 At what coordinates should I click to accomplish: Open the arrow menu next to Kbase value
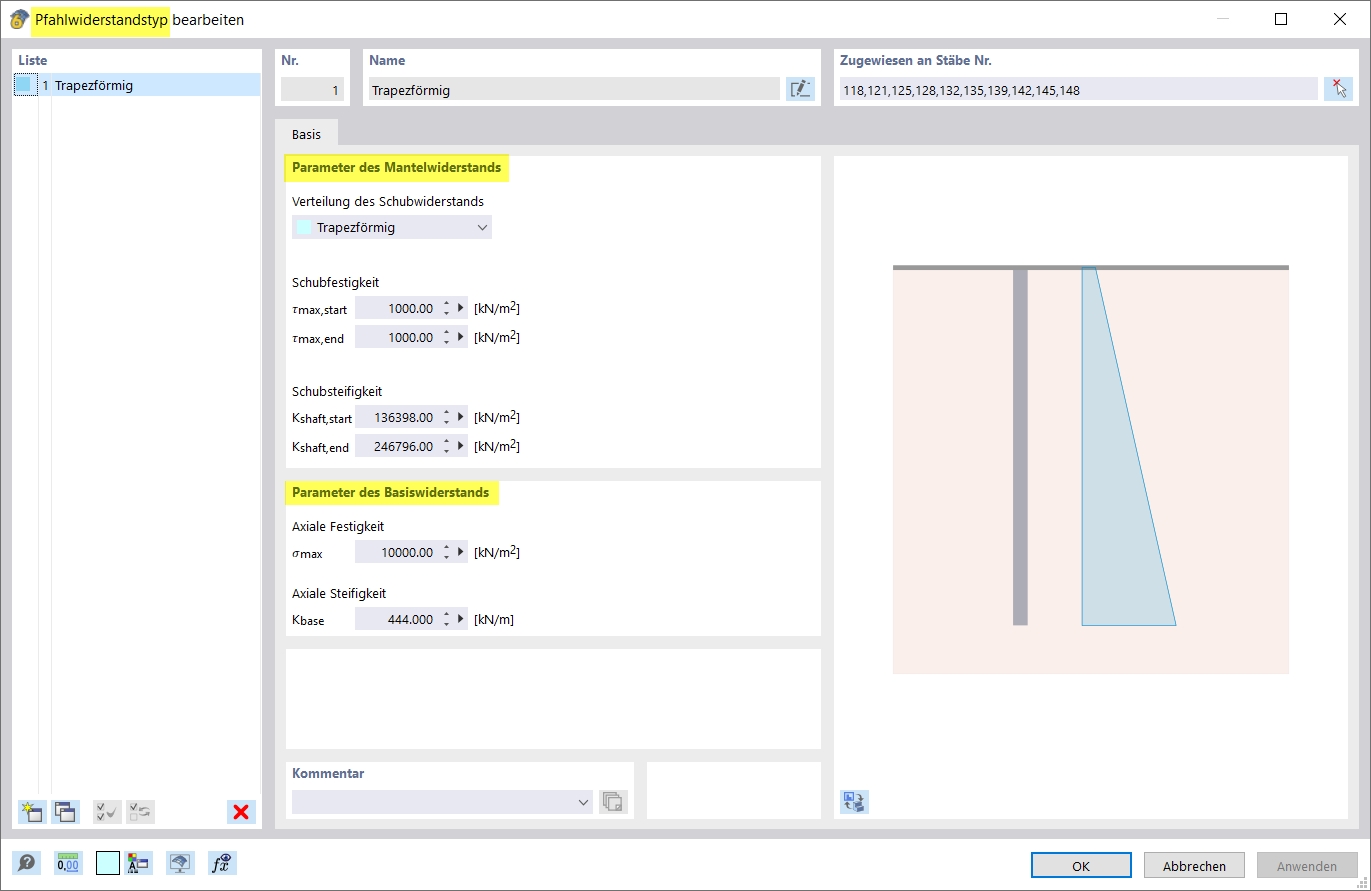pos(460,619)
